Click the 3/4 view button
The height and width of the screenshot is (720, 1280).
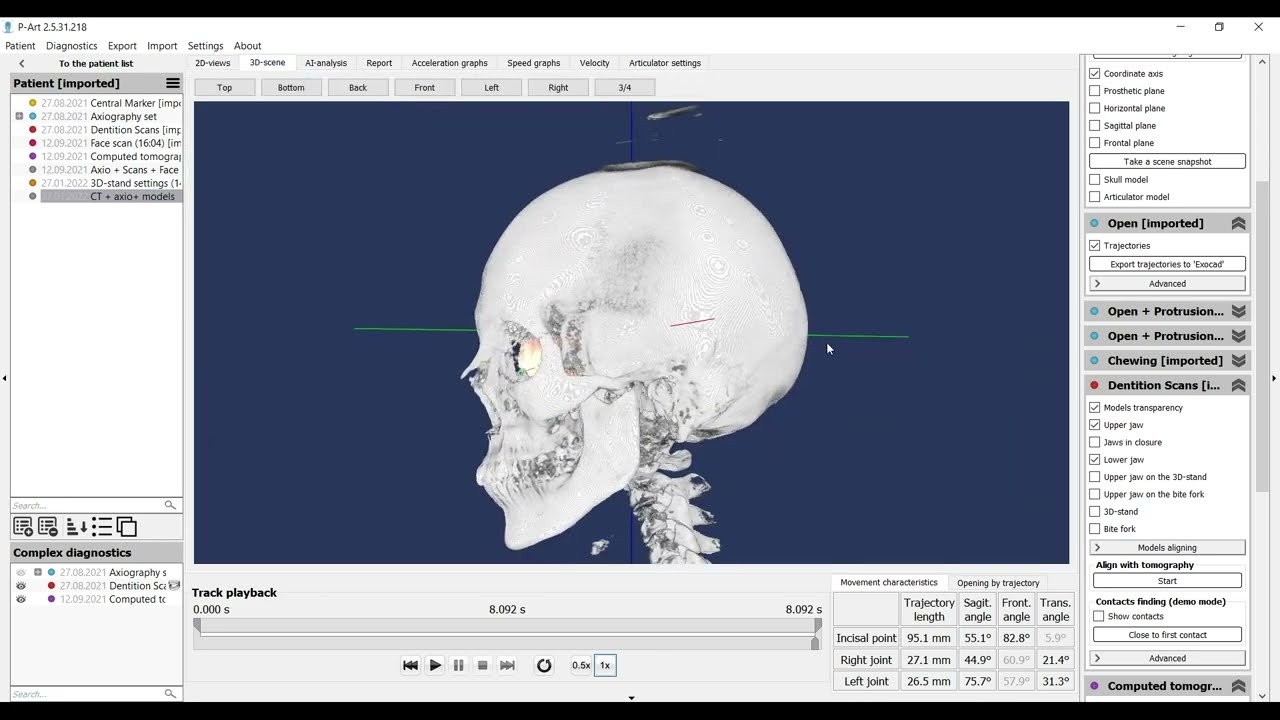625,88
